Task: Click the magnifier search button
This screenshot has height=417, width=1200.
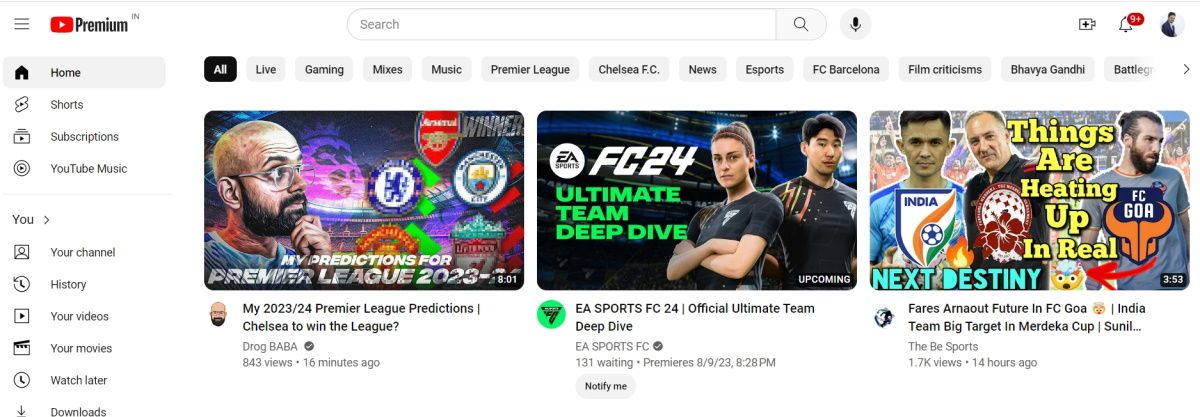Action: (801, 24)
